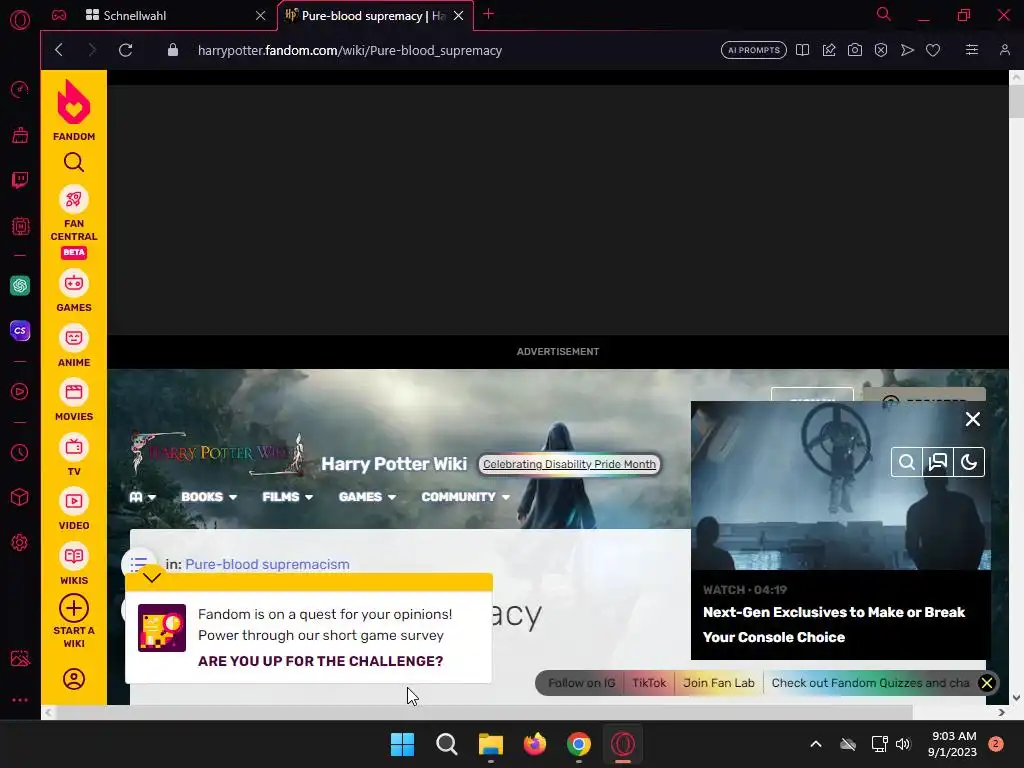1024x768 pixels.
Task: Toggle dark theme moon icon
Action: [x=969, y=462]
